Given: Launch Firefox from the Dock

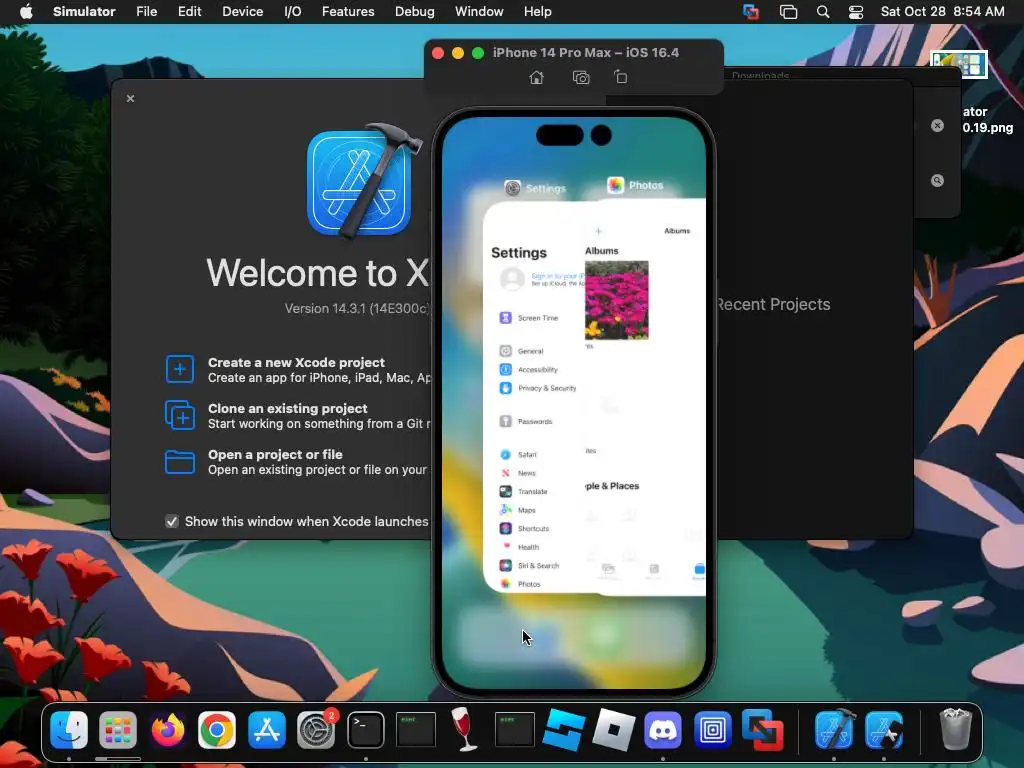Looking at the screenshot, I should [168, 729].
